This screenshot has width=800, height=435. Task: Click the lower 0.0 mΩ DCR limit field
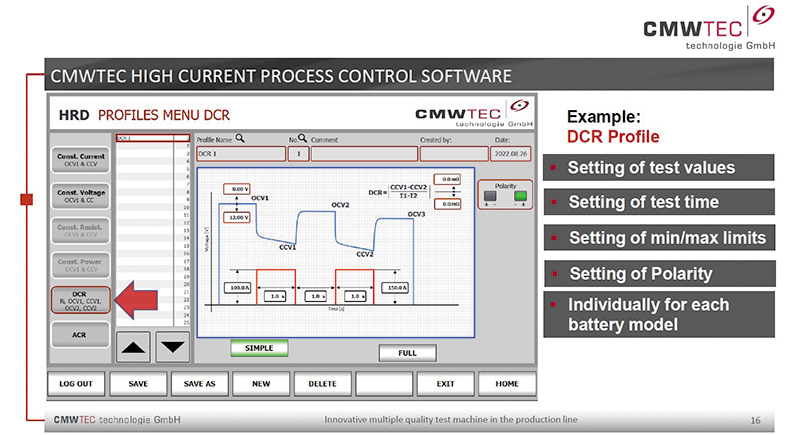(447, 204)
